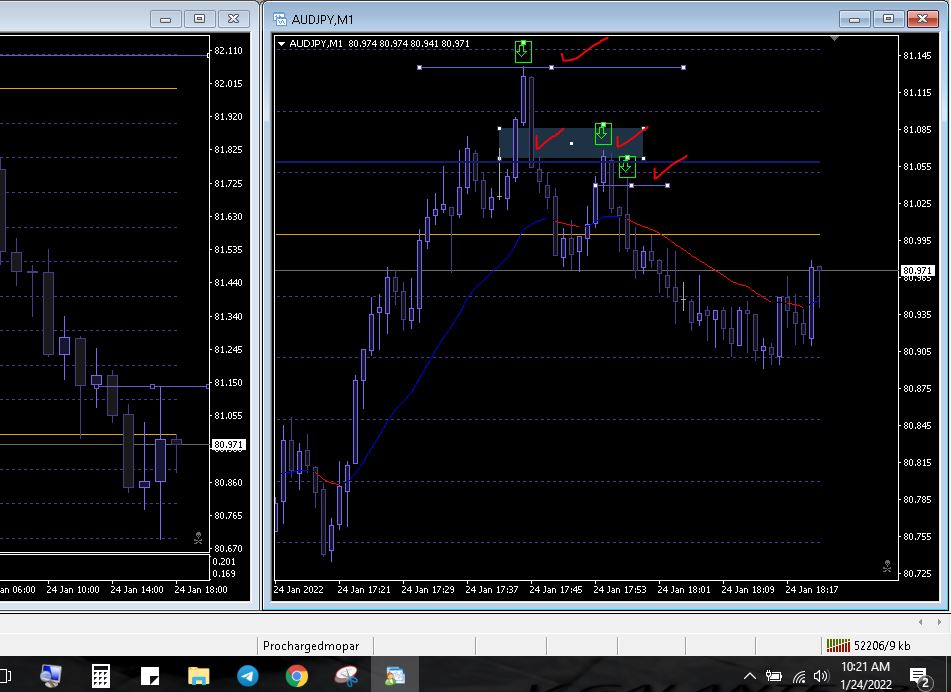Open the Windows notification center
This screenshot has height=692, width=951.
[919, 676]
